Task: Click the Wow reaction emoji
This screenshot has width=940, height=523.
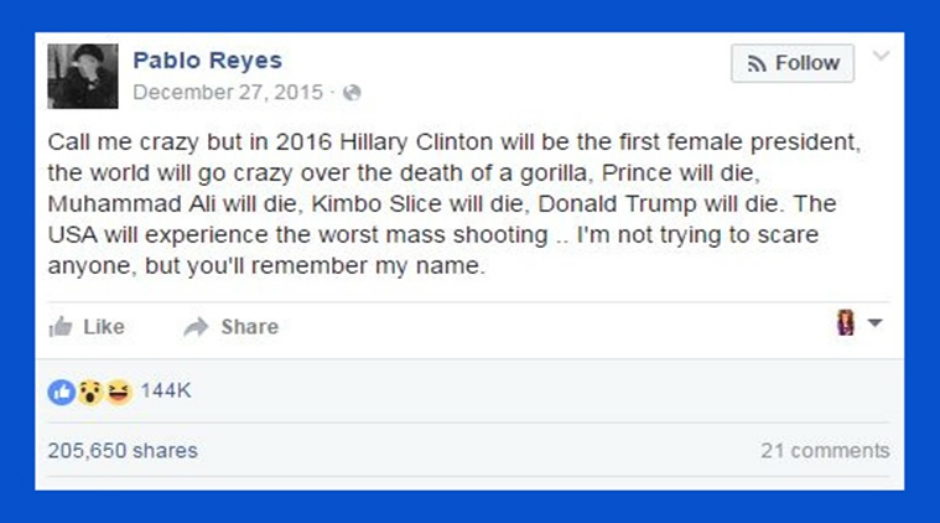Action: click(90, 392)
